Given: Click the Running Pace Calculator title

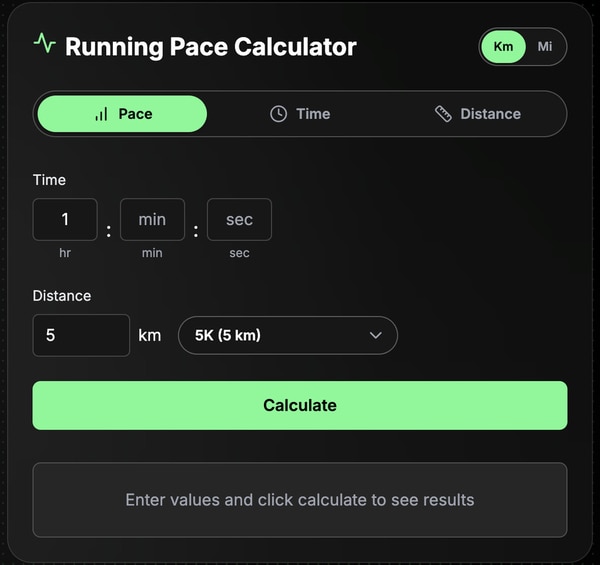Looking at the screenshot, I should click(x=210, y=47).
